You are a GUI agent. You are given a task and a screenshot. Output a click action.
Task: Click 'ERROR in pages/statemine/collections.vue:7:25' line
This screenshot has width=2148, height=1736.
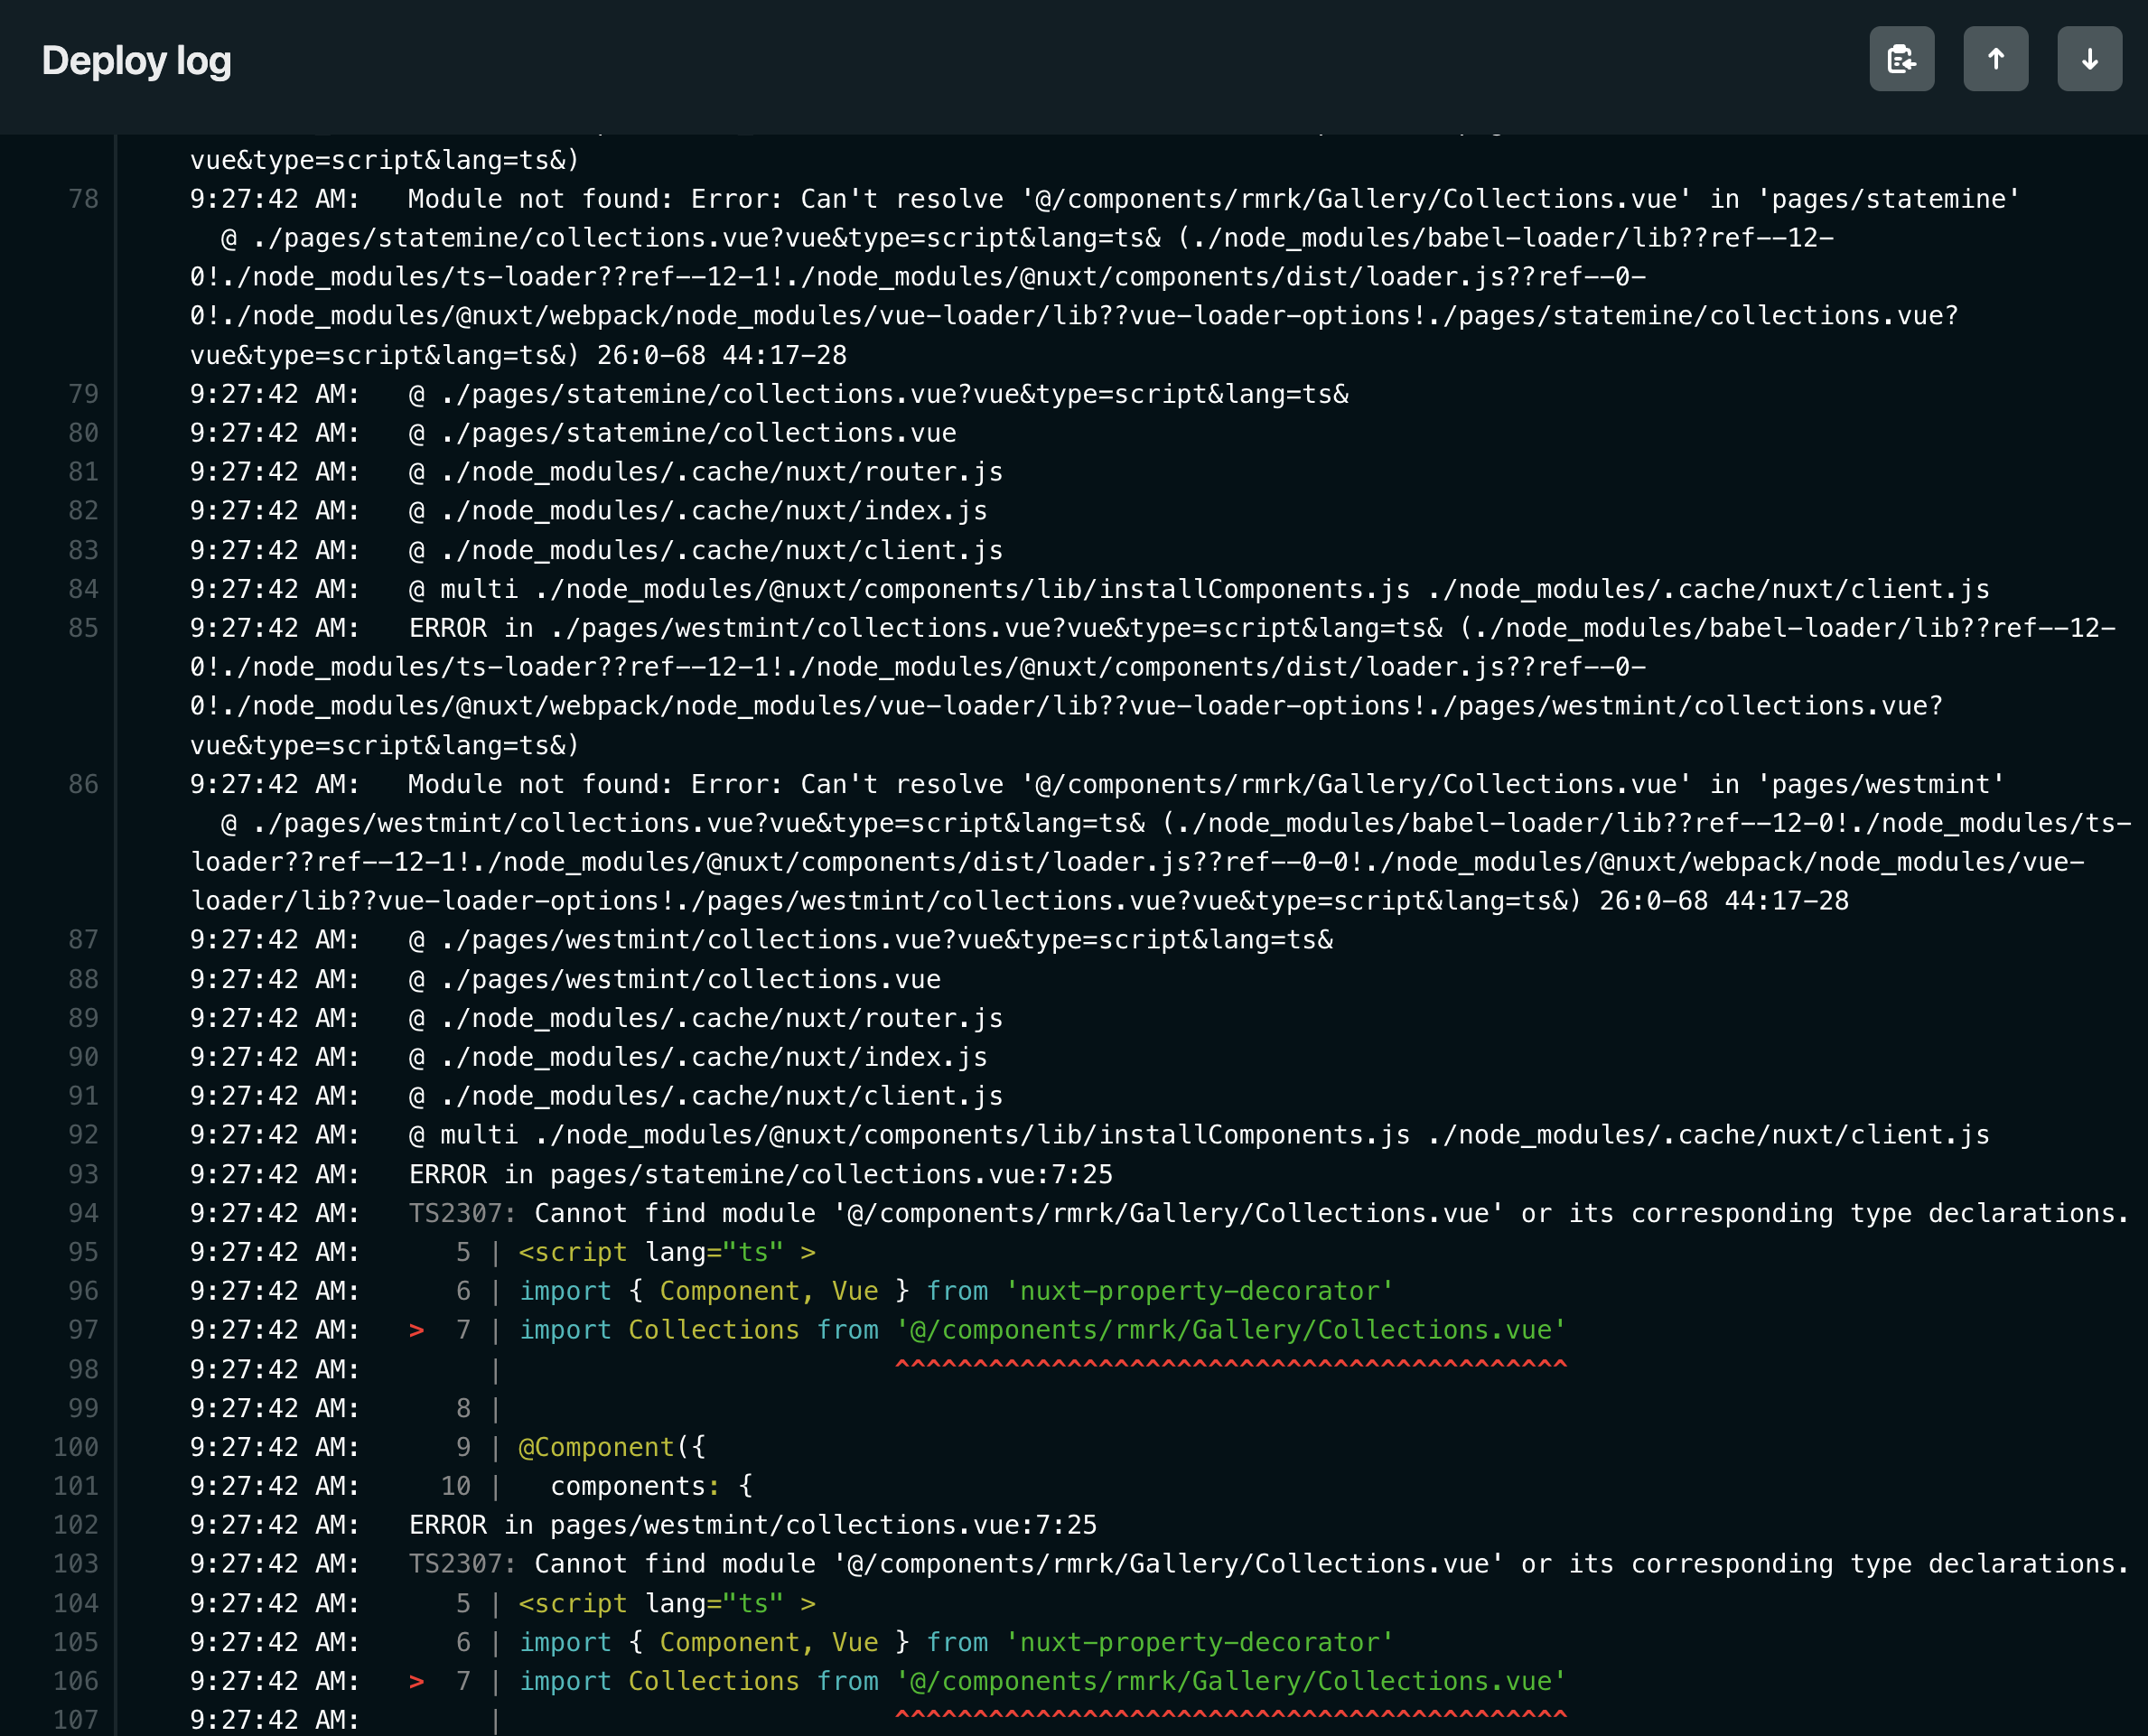click(x=760, y=1174)
